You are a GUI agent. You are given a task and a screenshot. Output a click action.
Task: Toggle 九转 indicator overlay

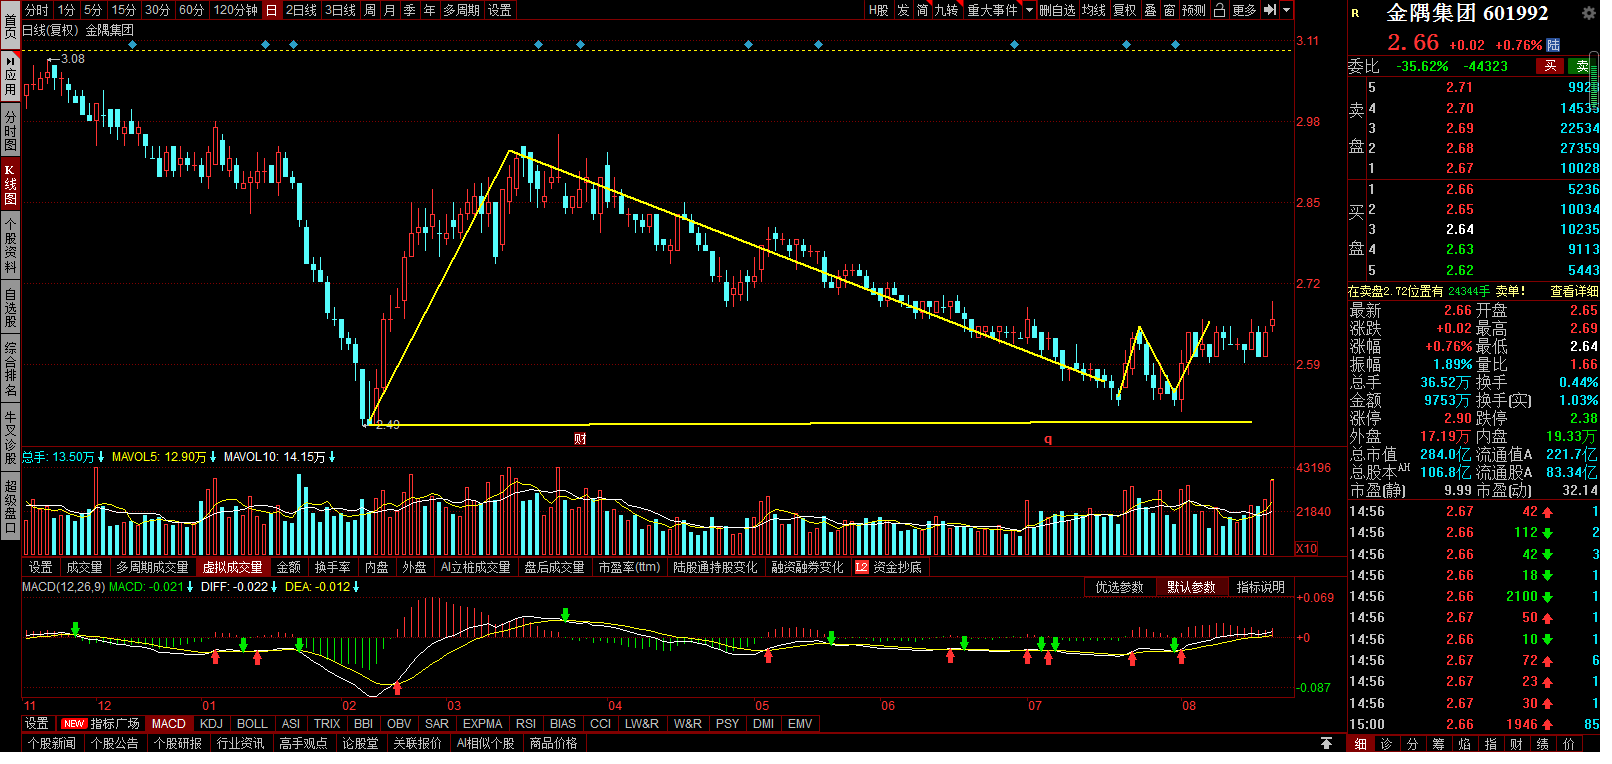tap(946, 10)
